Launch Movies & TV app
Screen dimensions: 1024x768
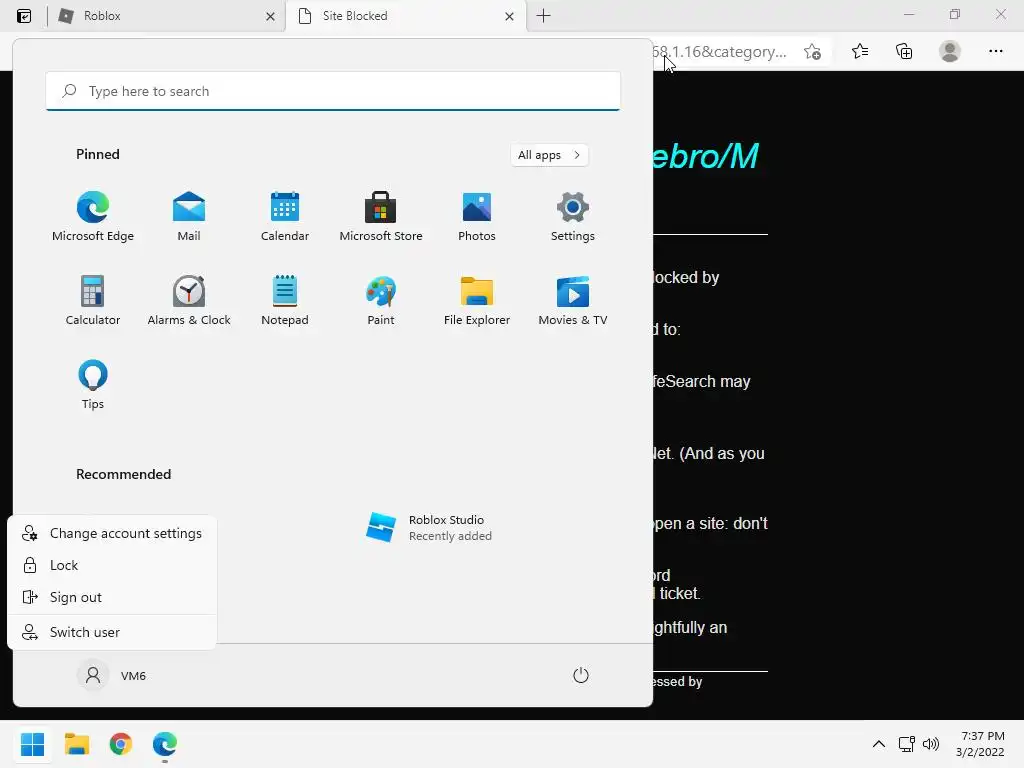(x=573, y=300)
